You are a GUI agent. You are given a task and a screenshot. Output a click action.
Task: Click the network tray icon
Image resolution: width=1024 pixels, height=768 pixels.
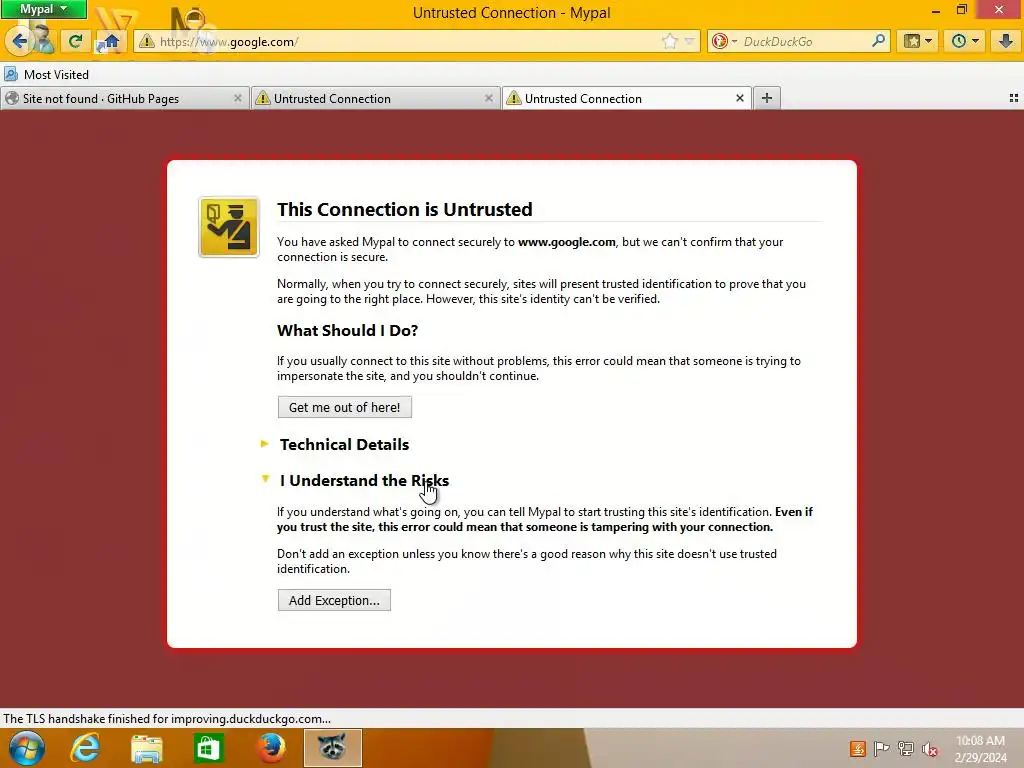(x=906, y=749)
